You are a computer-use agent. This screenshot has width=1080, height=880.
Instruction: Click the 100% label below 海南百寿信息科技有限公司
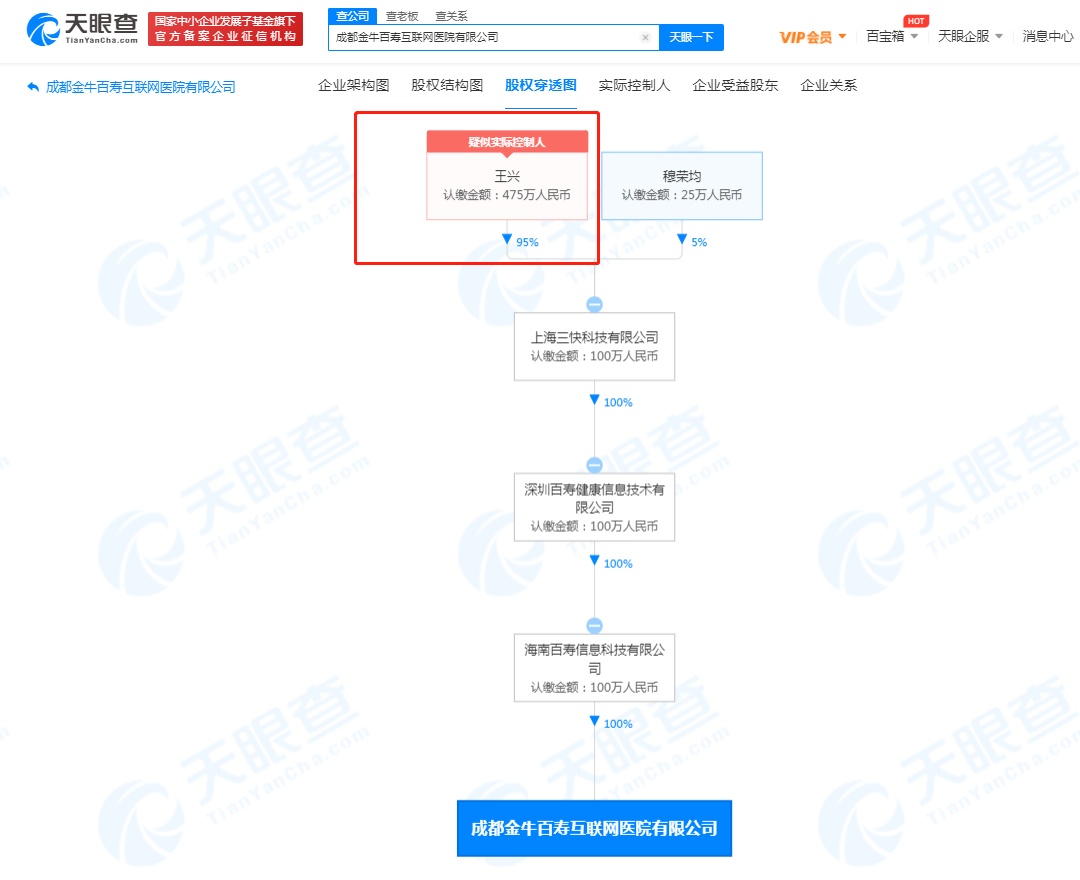[x=618, y=724]
